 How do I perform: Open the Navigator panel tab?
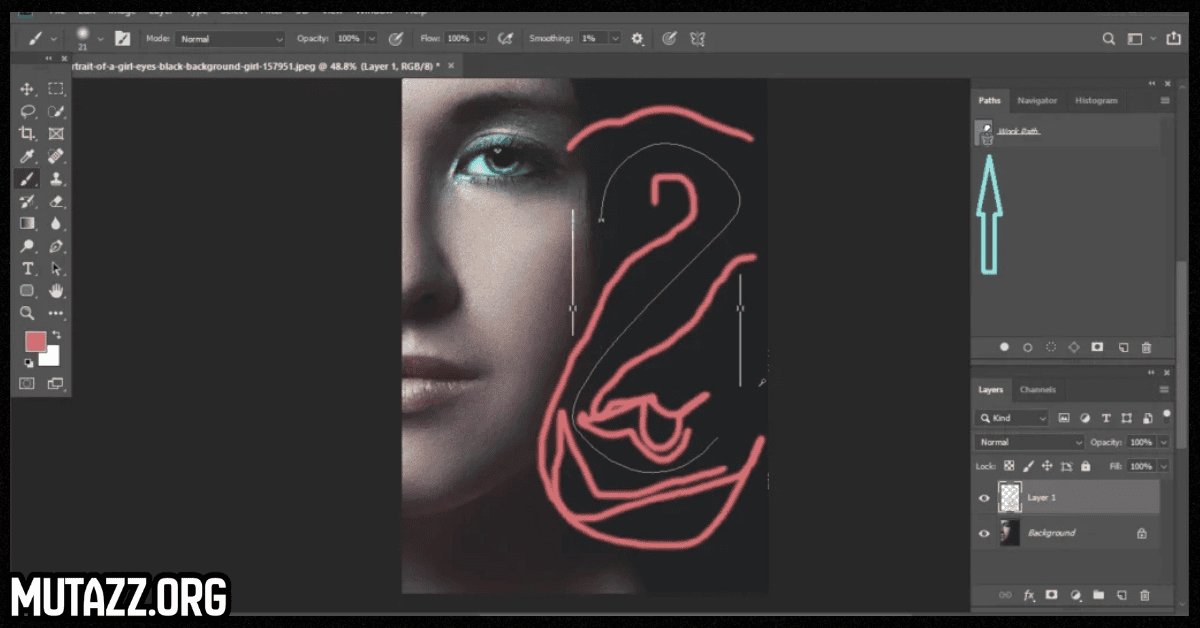[1037, 101]
